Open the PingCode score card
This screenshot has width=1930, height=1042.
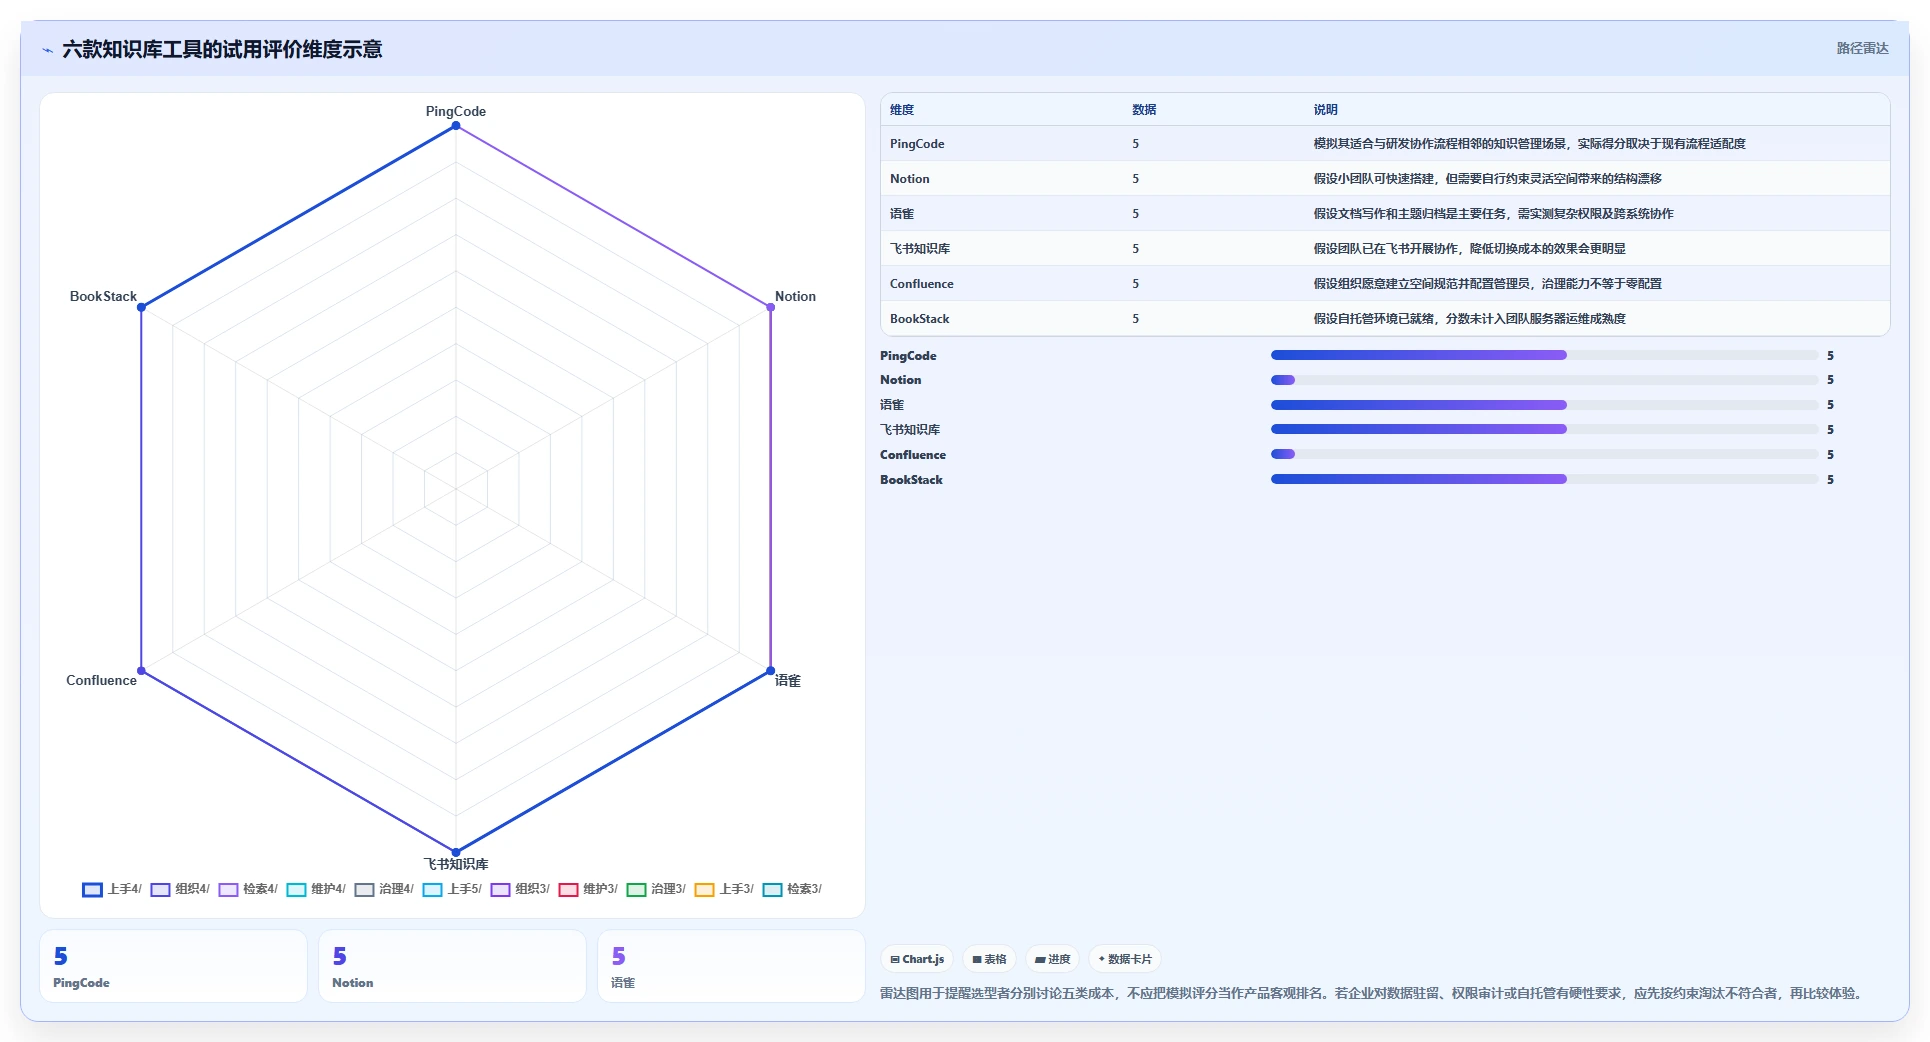click(173, 966)
